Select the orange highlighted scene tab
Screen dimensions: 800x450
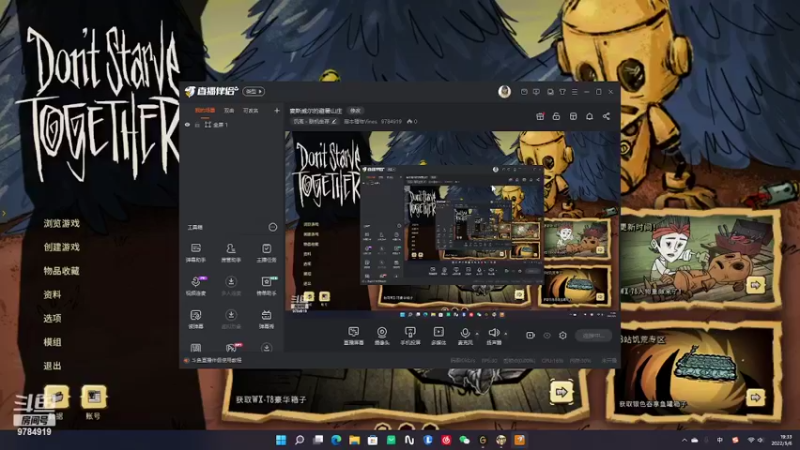pyautogui.click(x=205, y=110)
